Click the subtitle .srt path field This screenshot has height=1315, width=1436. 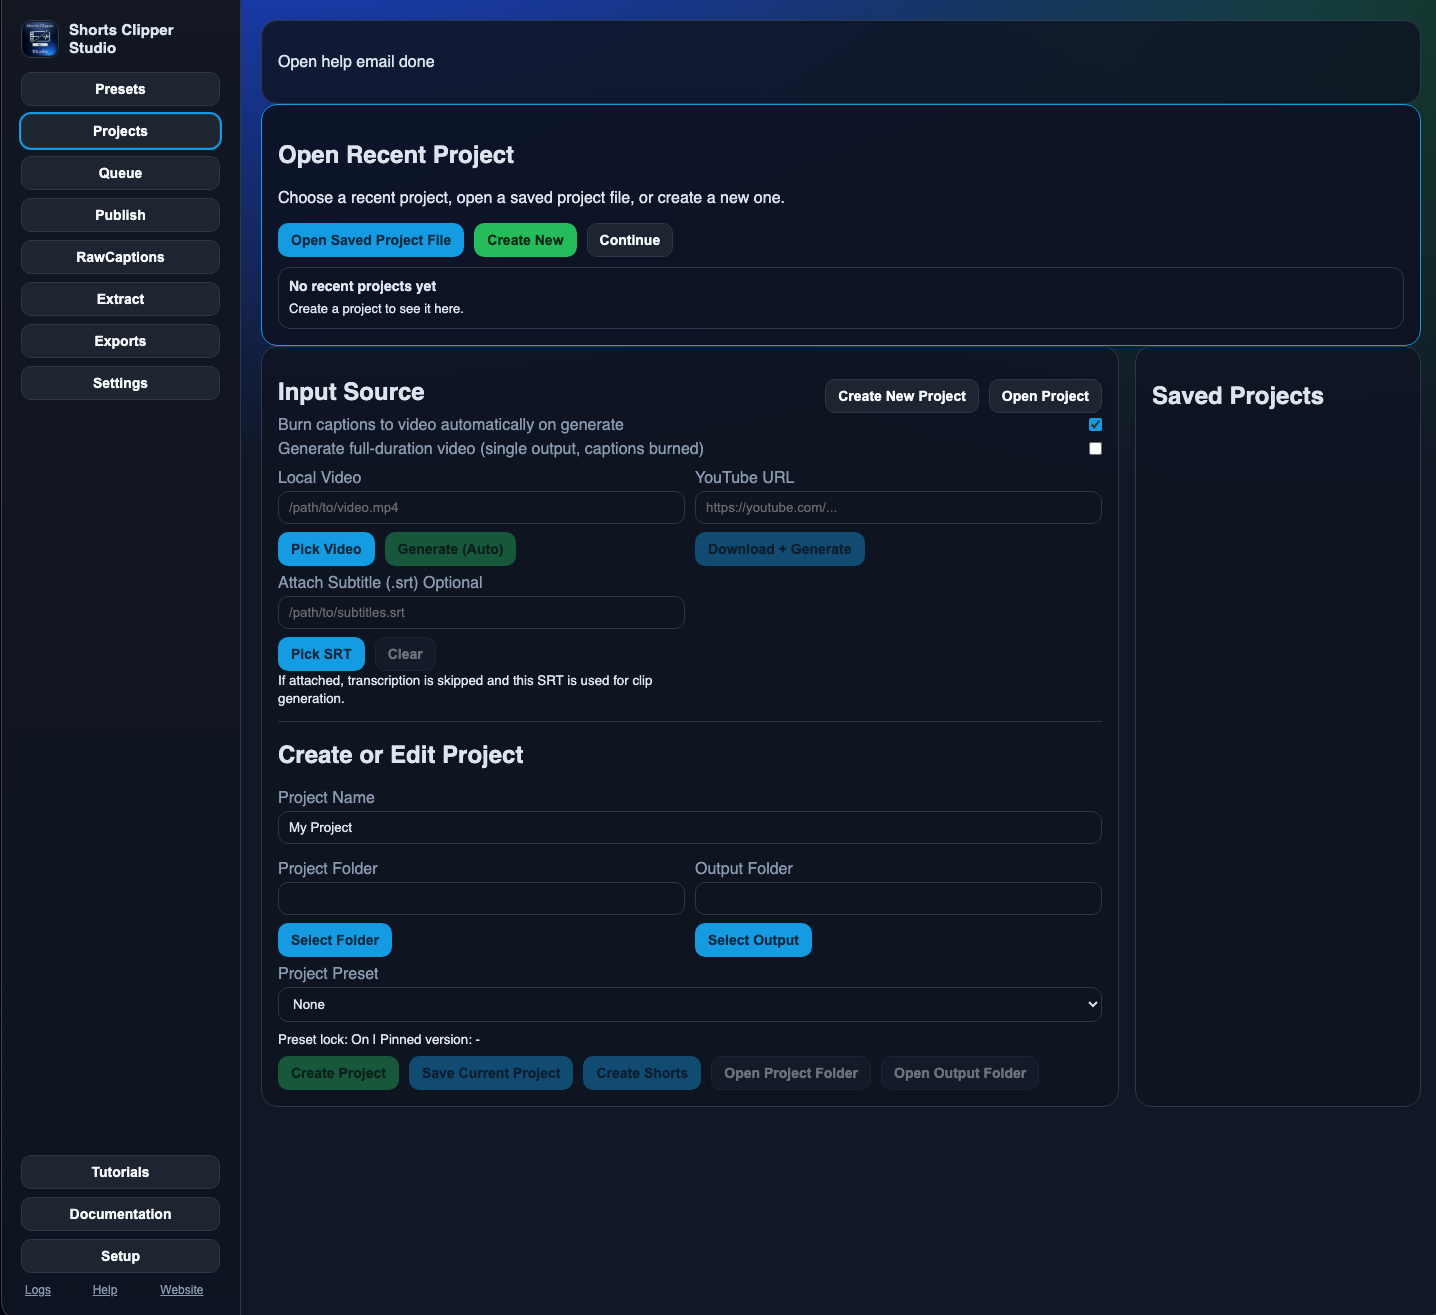coord(481,612)
